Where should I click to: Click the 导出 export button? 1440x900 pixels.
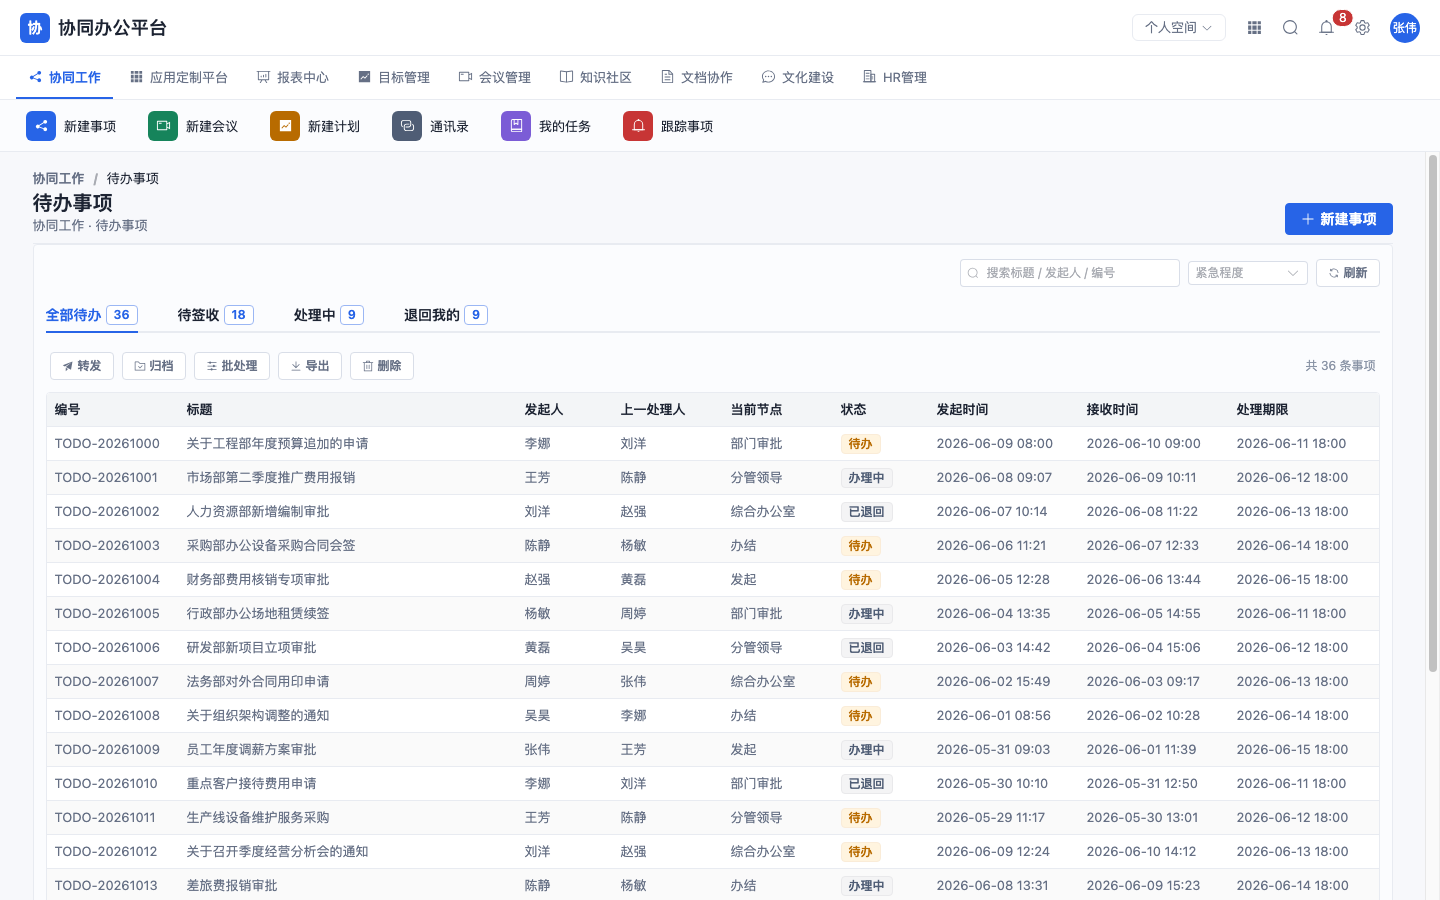point(310,366)
